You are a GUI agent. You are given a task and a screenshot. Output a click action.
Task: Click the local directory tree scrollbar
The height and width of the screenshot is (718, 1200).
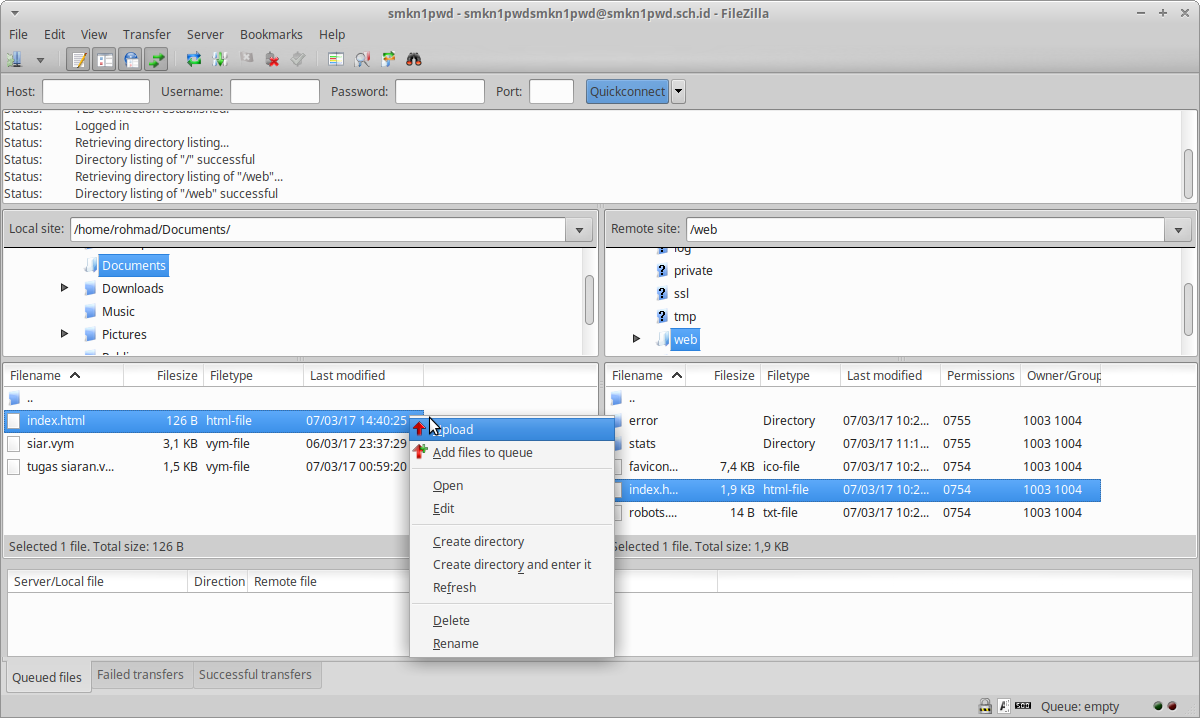(x=590, y=300)
